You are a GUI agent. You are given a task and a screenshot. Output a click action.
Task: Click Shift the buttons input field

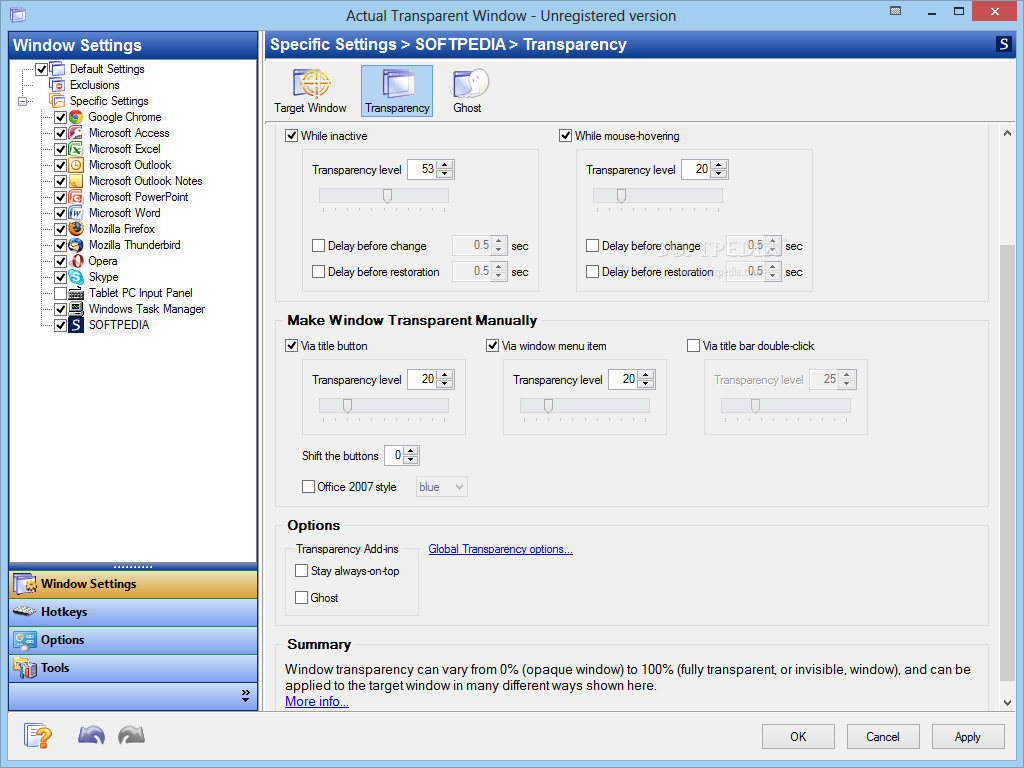point(394,455)
